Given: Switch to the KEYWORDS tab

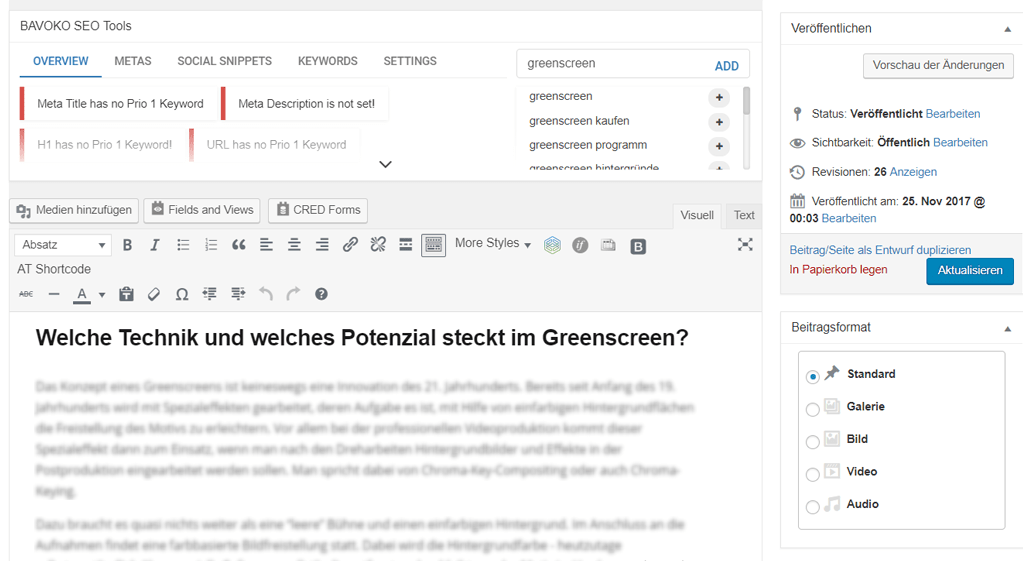Looking at the screenshot, I should coord(328,61).
